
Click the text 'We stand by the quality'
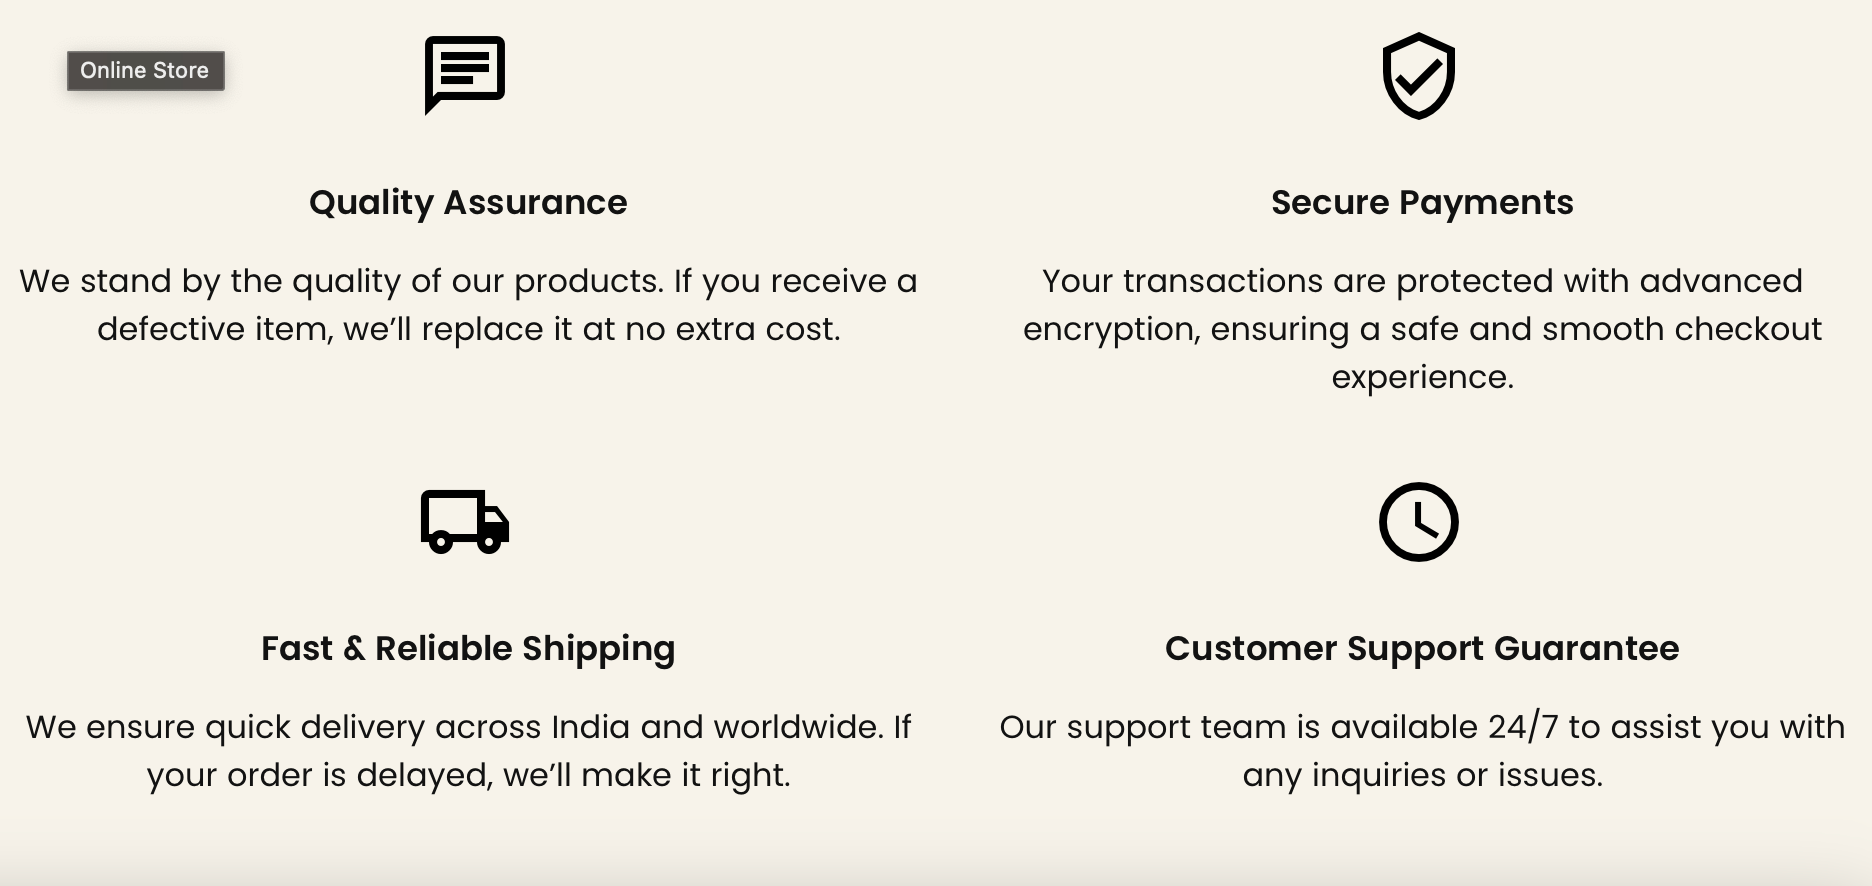pyautogui.click(x=210, y=281)
